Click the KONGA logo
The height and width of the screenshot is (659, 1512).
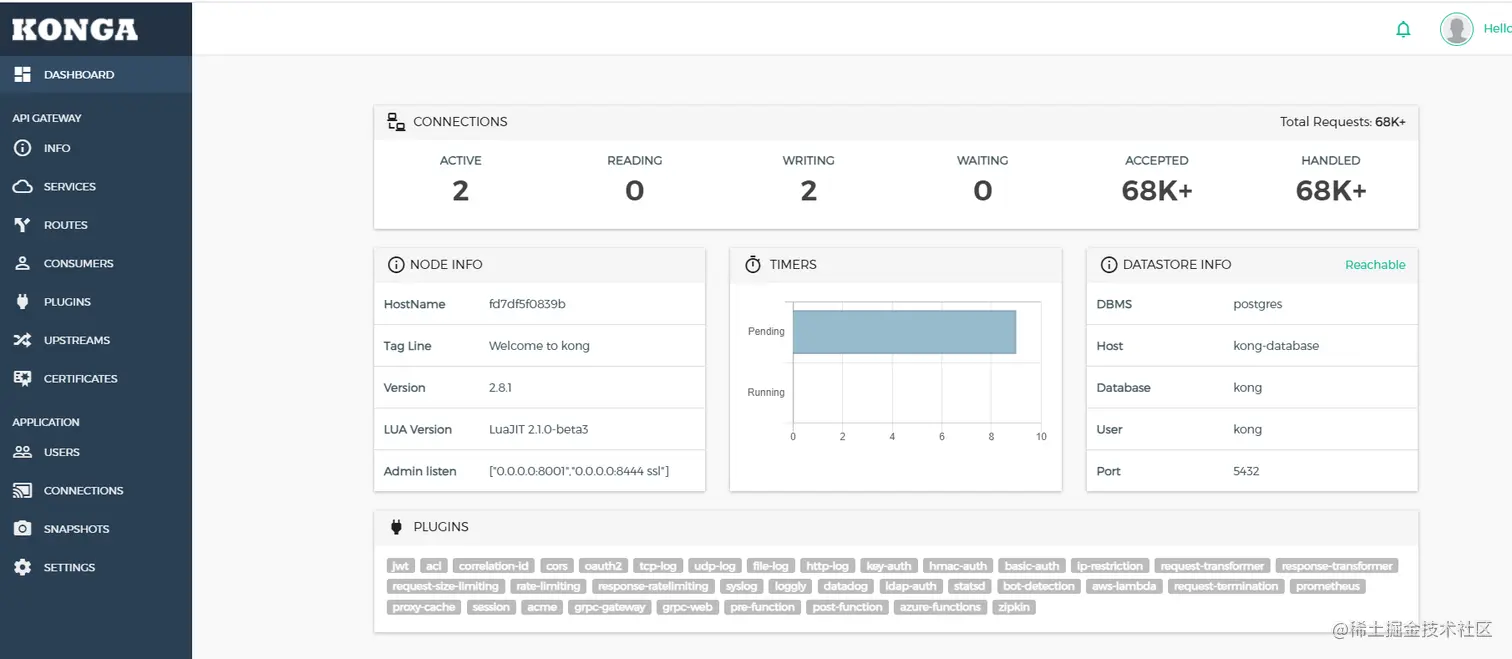point(74,29)
